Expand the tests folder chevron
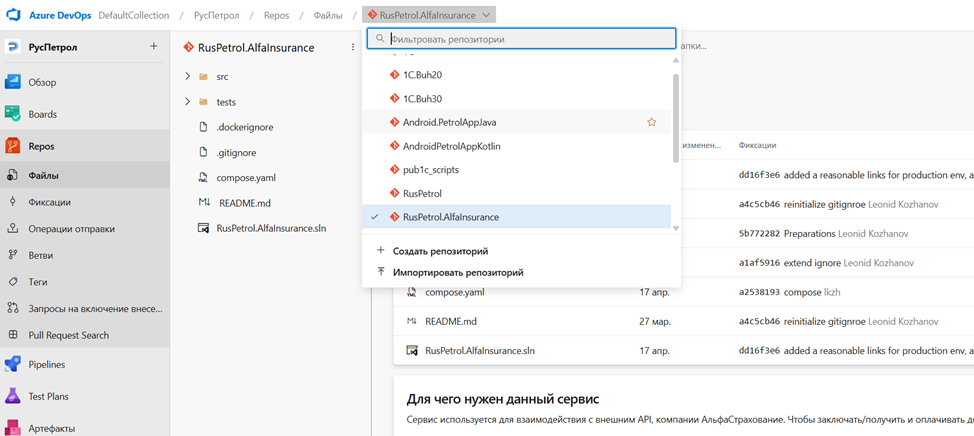 [188, 102]
